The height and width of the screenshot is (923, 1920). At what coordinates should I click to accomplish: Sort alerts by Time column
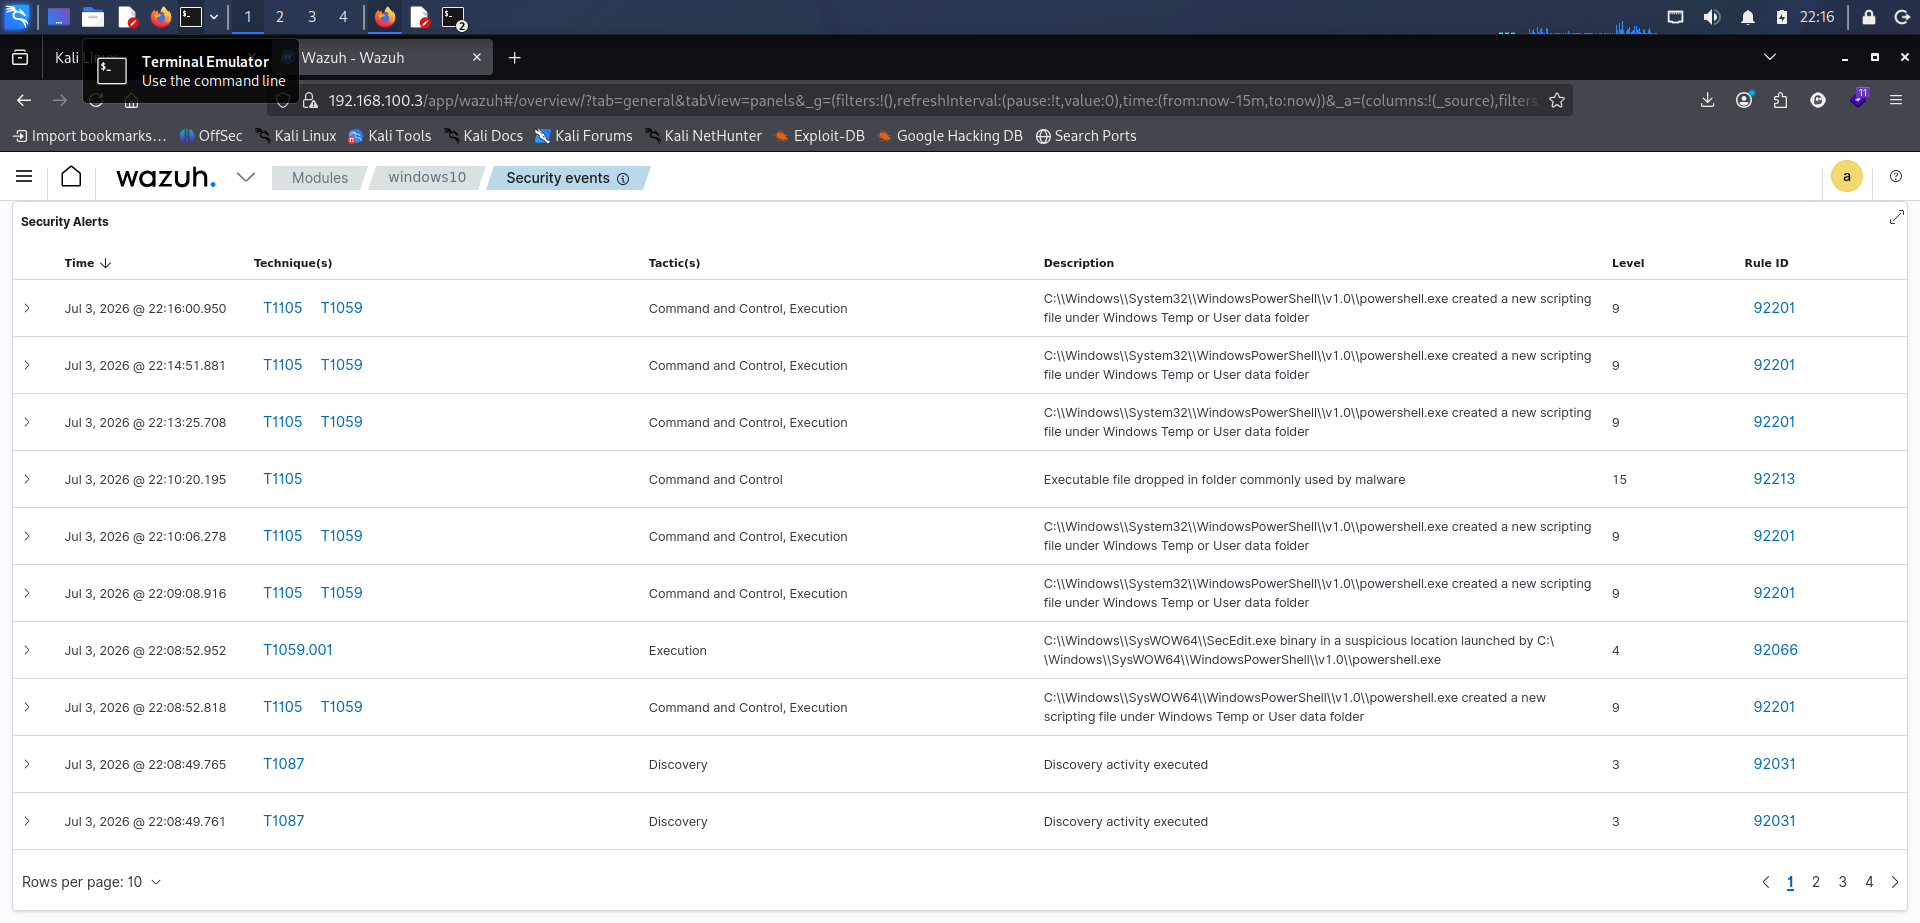coord(88,263)
